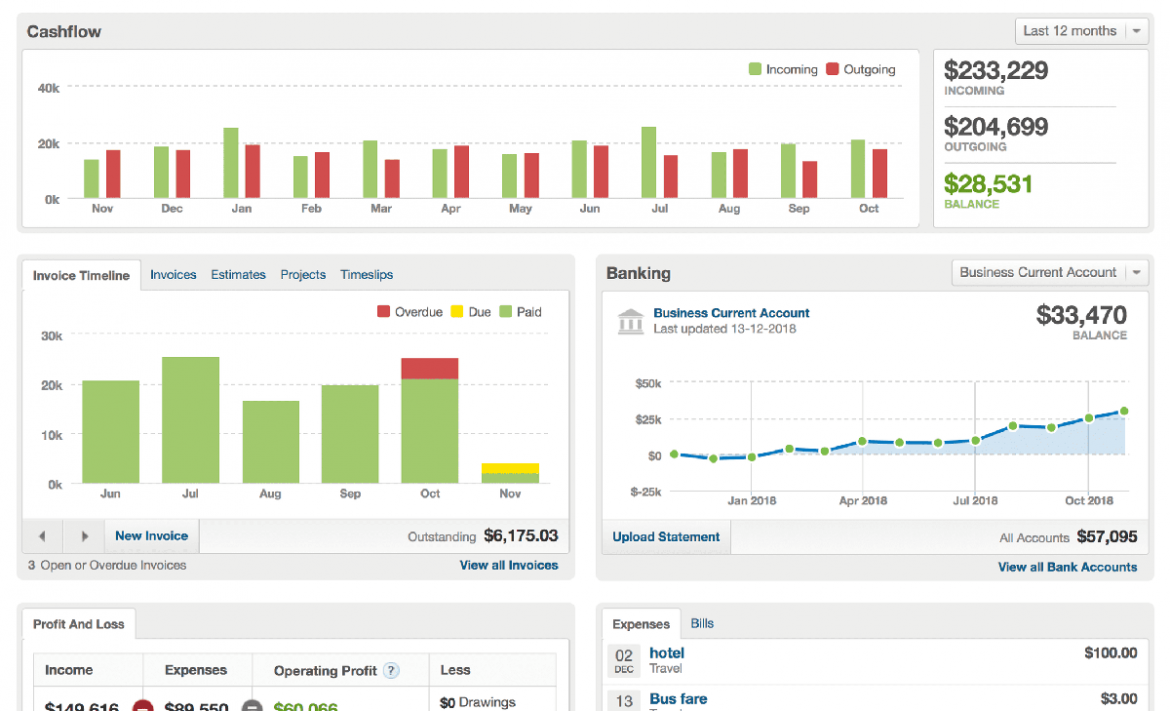This screenshot has width=1170, height=711.
Task: Click the 02 Dec date badge
Action: 624,660
